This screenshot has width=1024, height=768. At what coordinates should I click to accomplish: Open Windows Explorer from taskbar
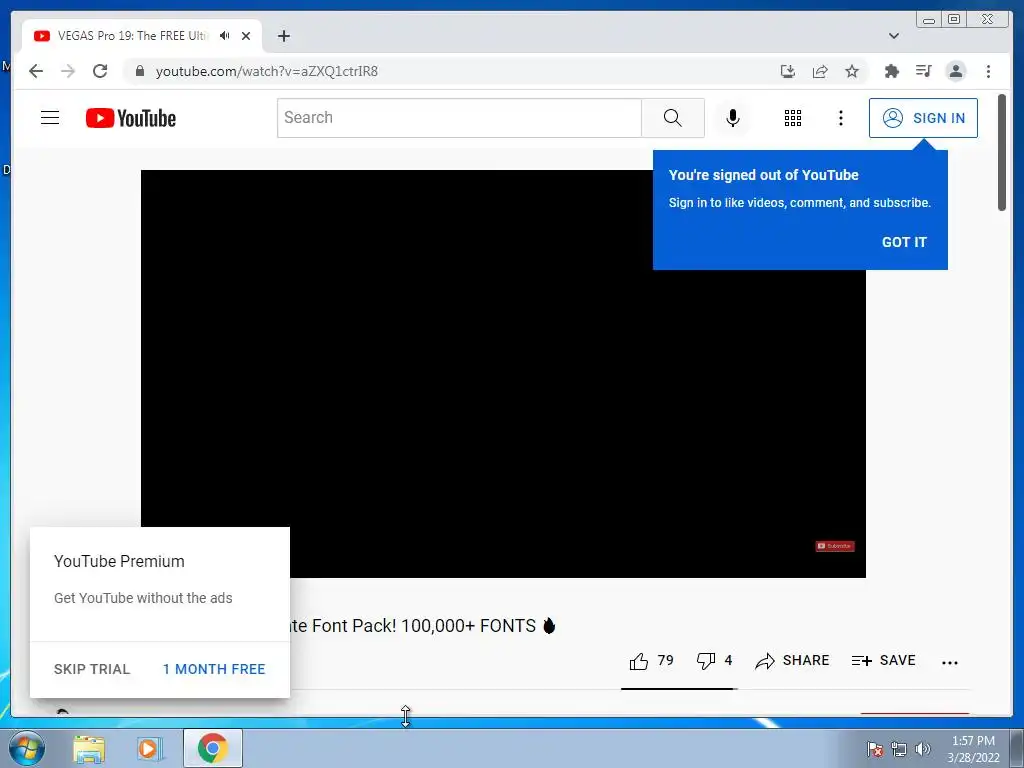(x=89, y=749)
